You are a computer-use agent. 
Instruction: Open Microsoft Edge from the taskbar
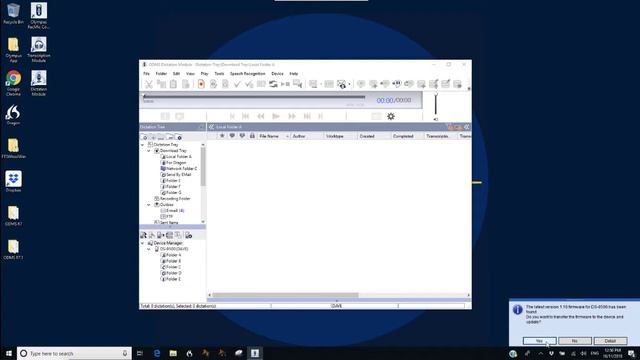tap(157, 353)
